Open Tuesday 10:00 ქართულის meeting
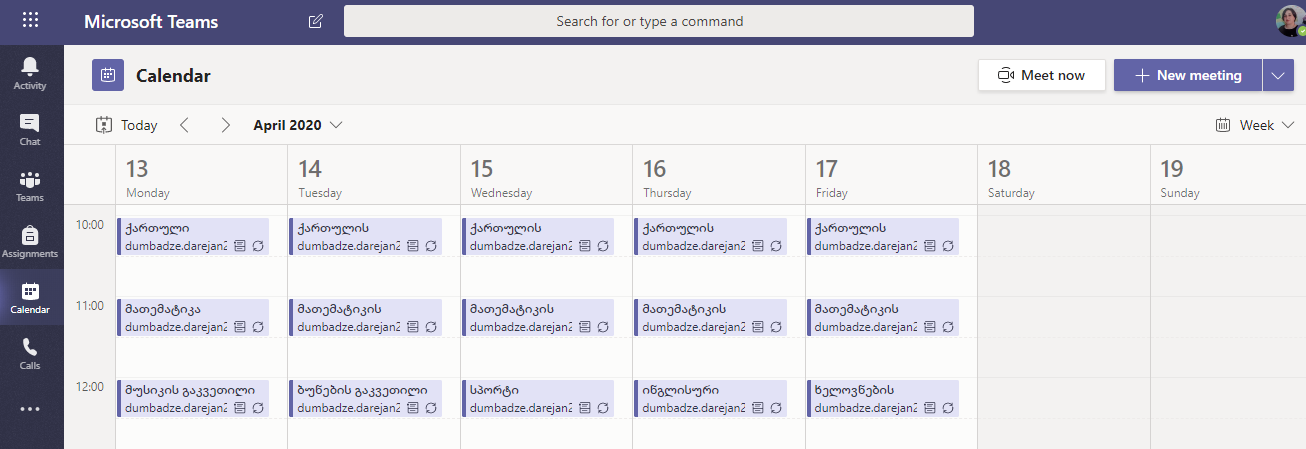1306x449 pixels. (365, 236)
